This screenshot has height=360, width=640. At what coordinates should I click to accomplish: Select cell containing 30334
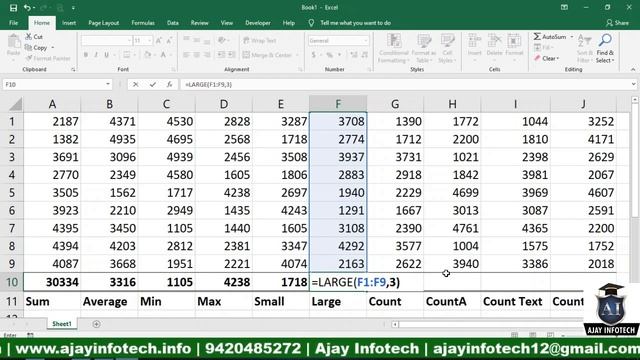pos(52,282)
